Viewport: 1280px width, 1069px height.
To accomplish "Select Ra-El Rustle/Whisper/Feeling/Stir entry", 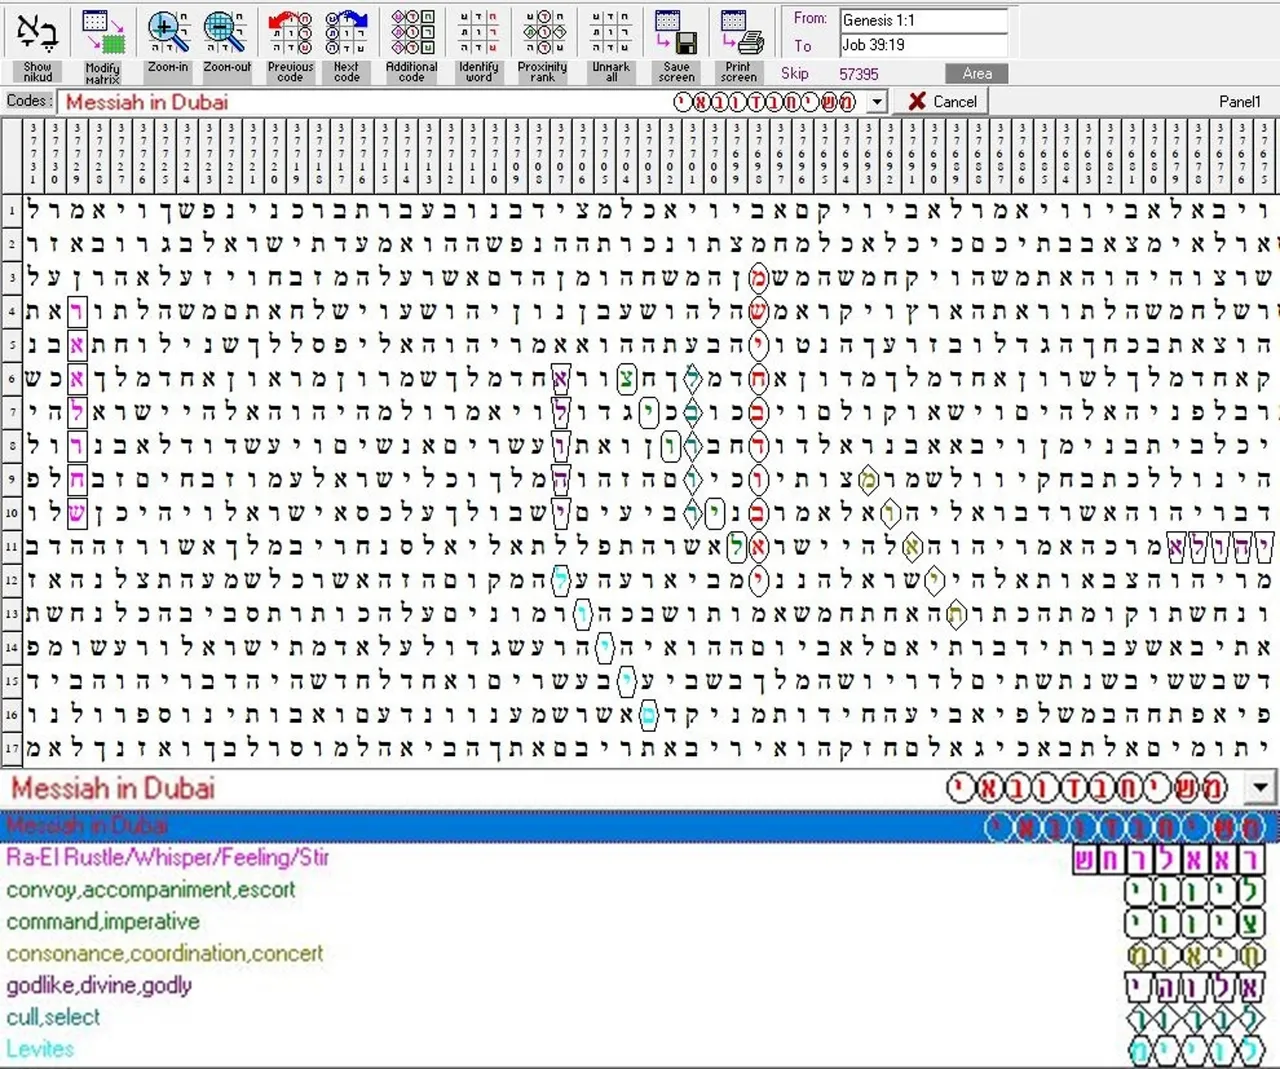I will [x=640, y=858].
